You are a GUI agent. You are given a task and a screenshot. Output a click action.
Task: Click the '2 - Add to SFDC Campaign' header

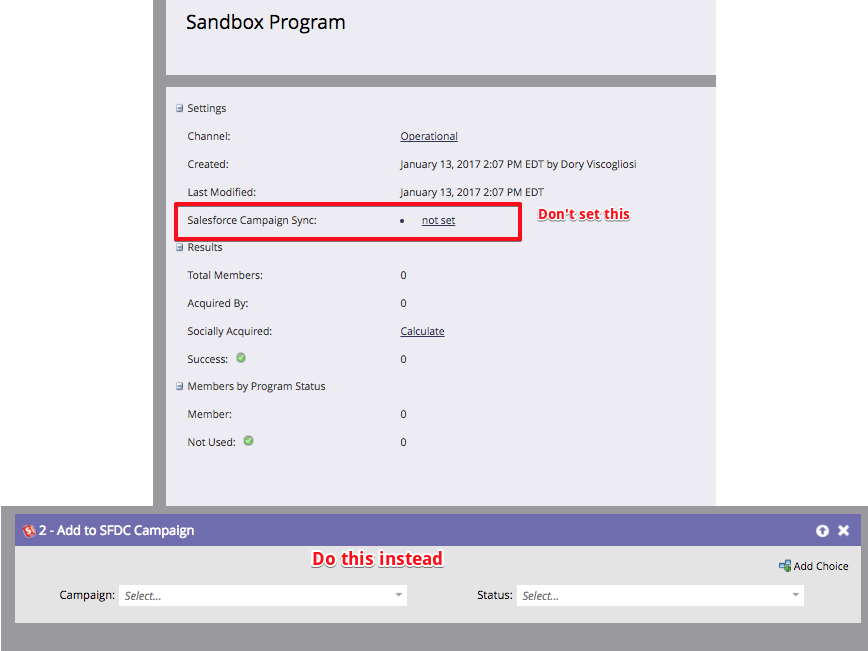pos(117,531)
